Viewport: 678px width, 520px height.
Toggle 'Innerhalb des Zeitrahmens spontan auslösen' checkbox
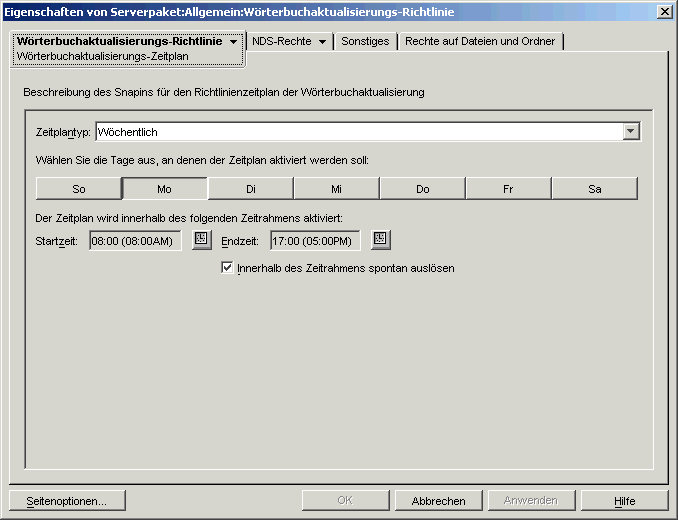pyautogui.click(x=227, y=268)
